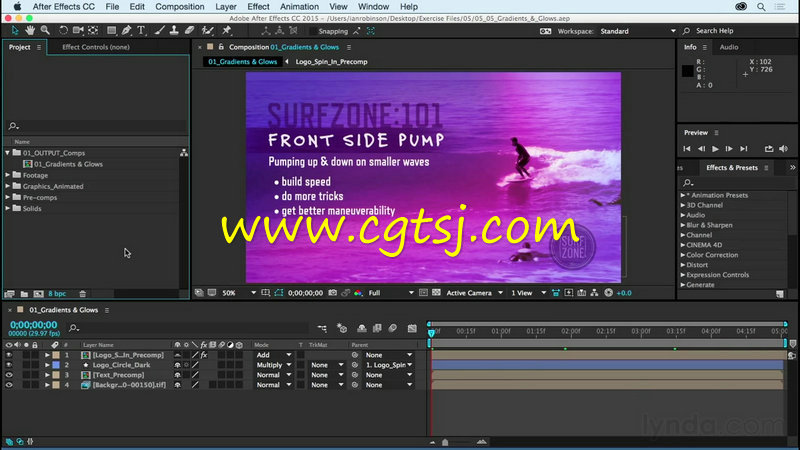This screenshot has width=800, height=450.
Task: Select the Selection arrow tool
Action: tap(15, 31)
